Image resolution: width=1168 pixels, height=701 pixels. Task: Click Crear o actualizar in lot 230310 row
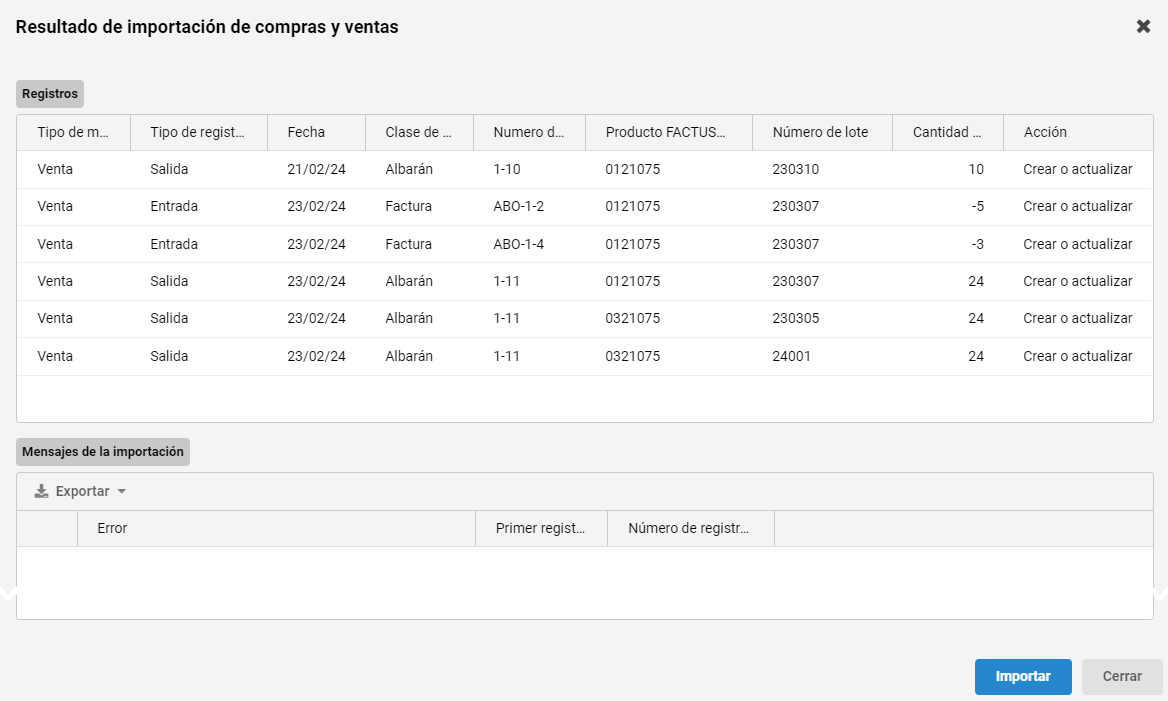click(1077, 170)
